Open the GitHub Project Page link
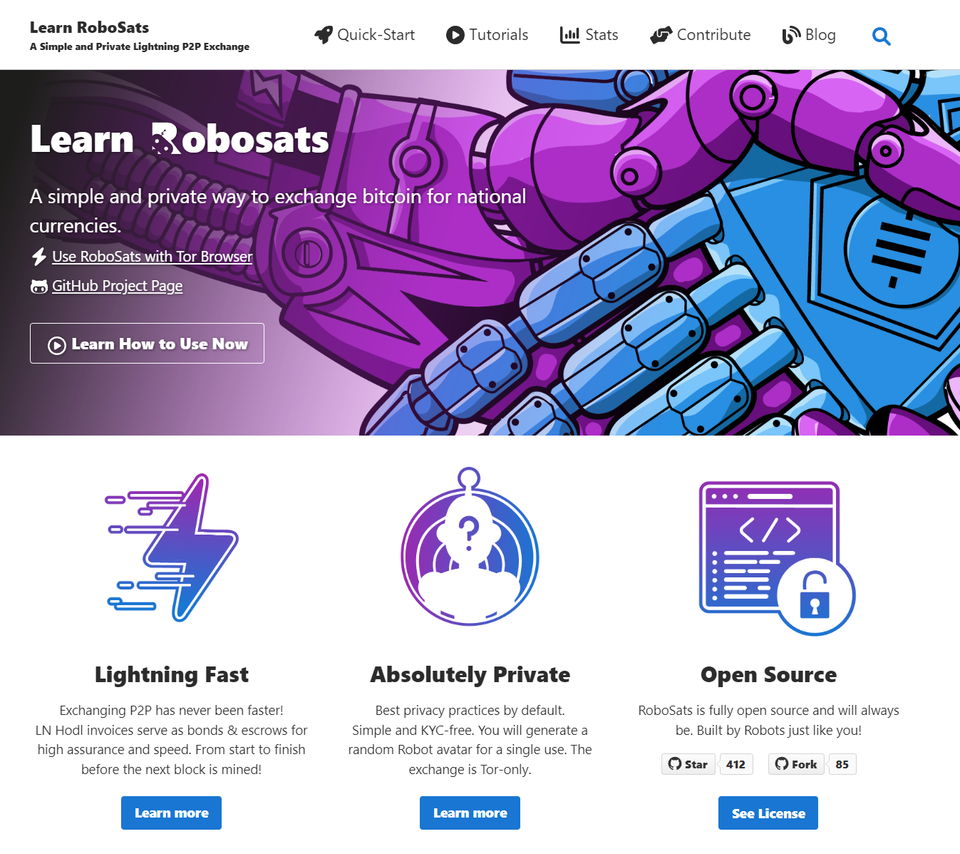The width and height of the screenshot is (960, 854). pos(117,286)
